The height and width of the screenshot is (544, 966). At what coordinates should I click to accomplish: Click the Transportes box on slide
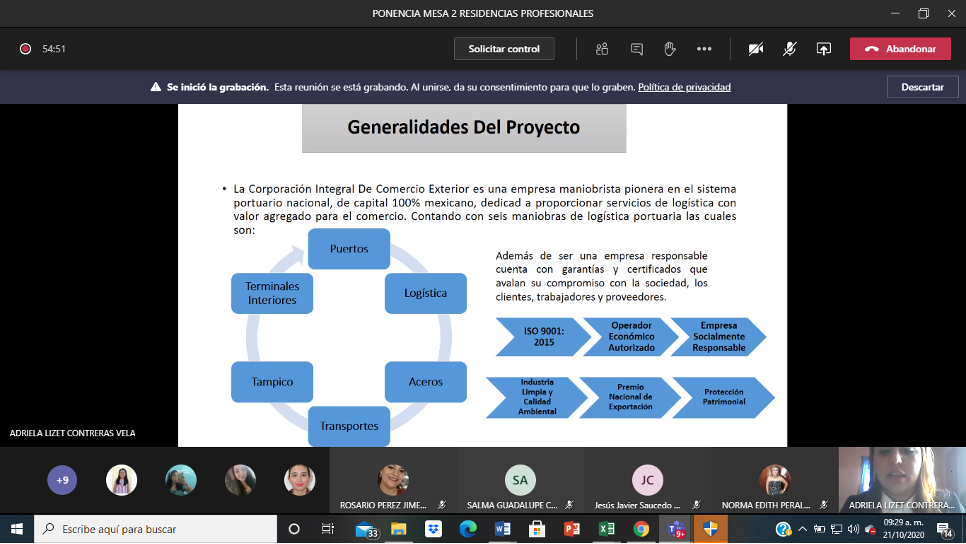(x=349, y=426)
